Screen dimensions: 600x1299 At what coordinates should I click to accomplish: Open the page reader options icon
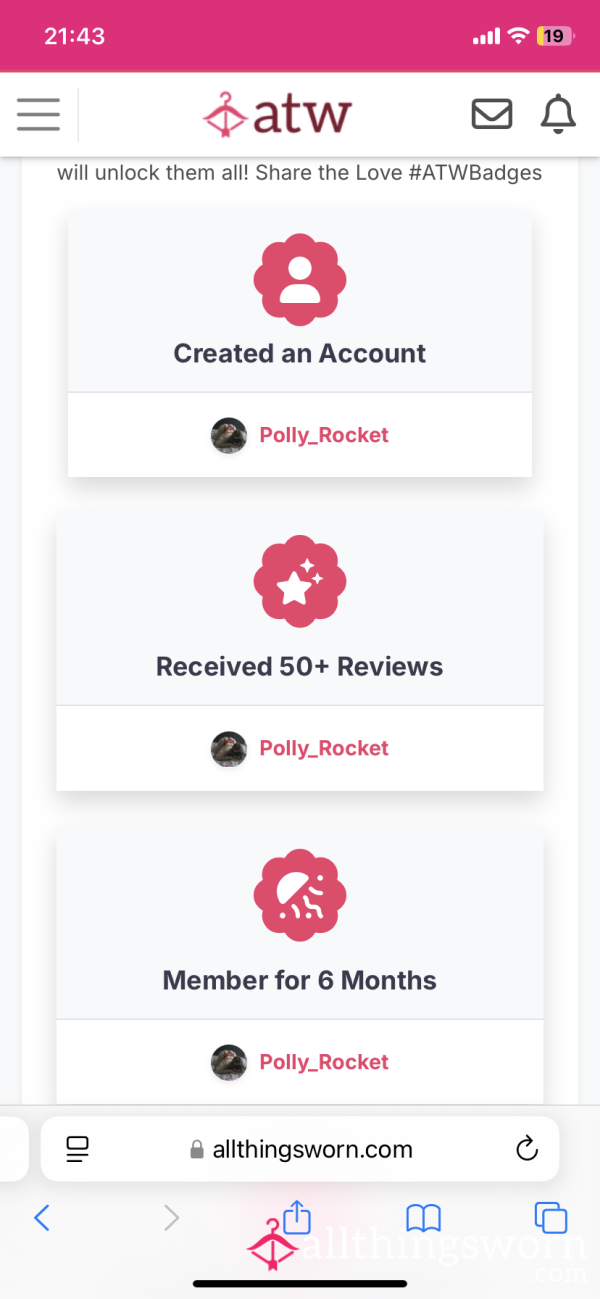click(77, 1149)
